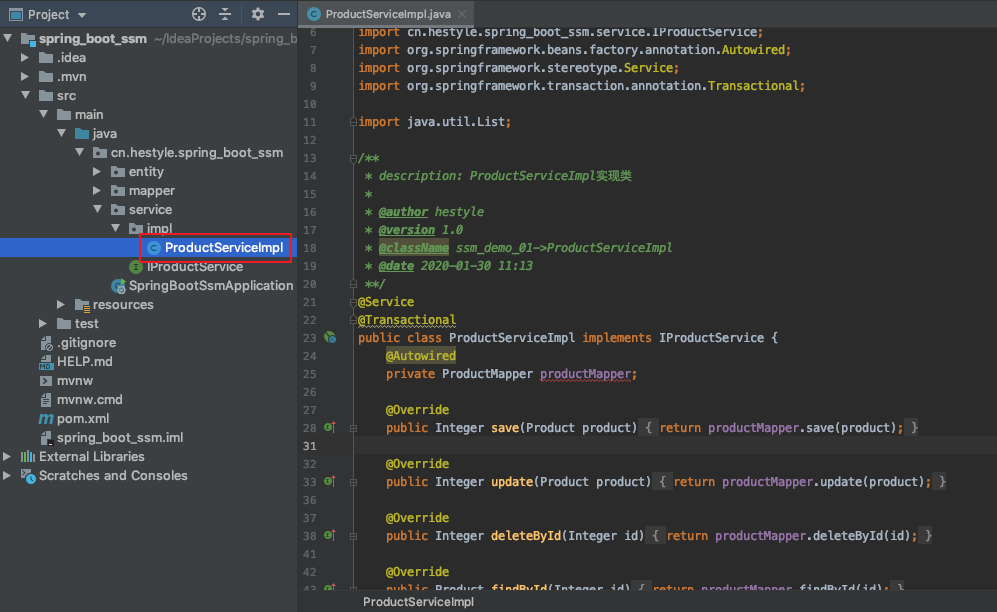Viewport: 997px width, 612px height.
Task: Select the mvnw.cmd file
Action: pos(90,400)
